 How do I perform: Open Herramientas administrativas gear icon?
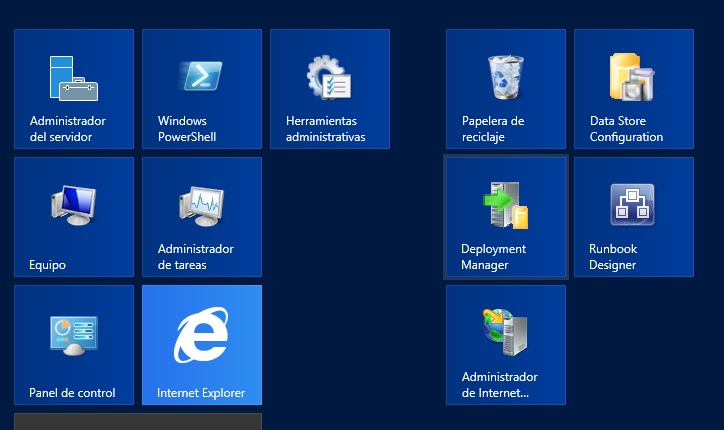(x=329, y=77)
